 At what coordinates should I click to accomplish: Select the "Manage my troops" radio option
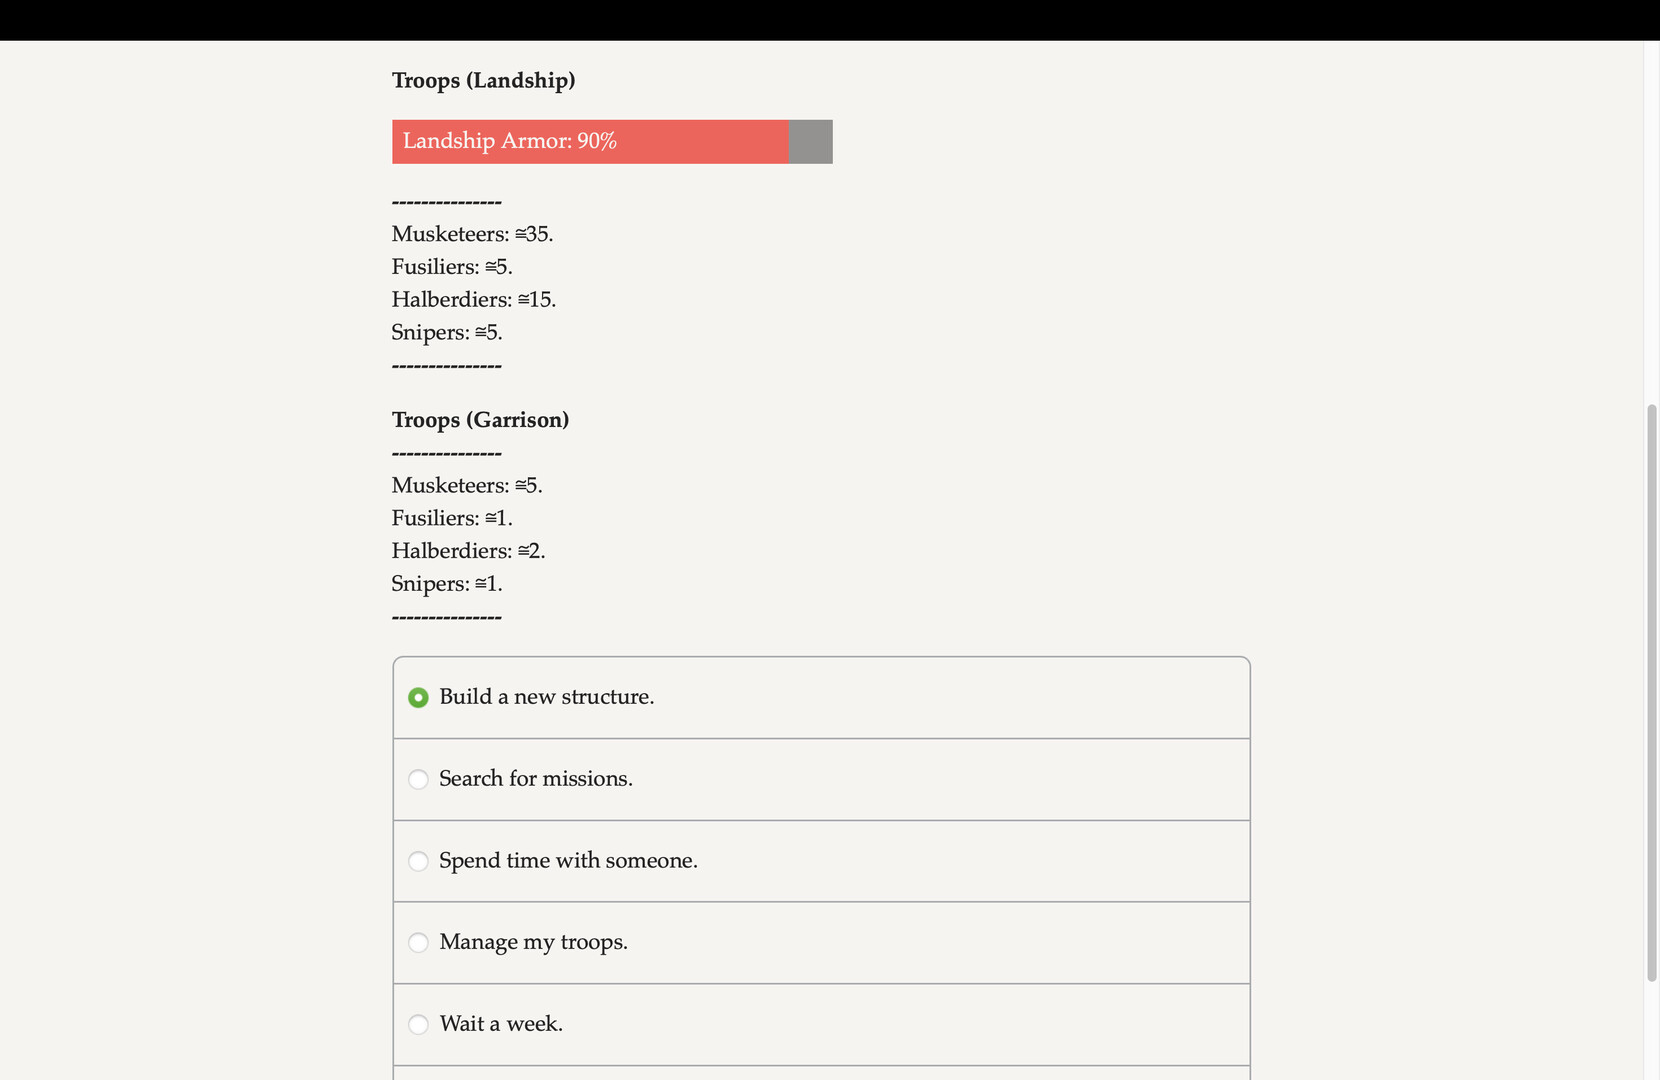(x=418, y=943)
